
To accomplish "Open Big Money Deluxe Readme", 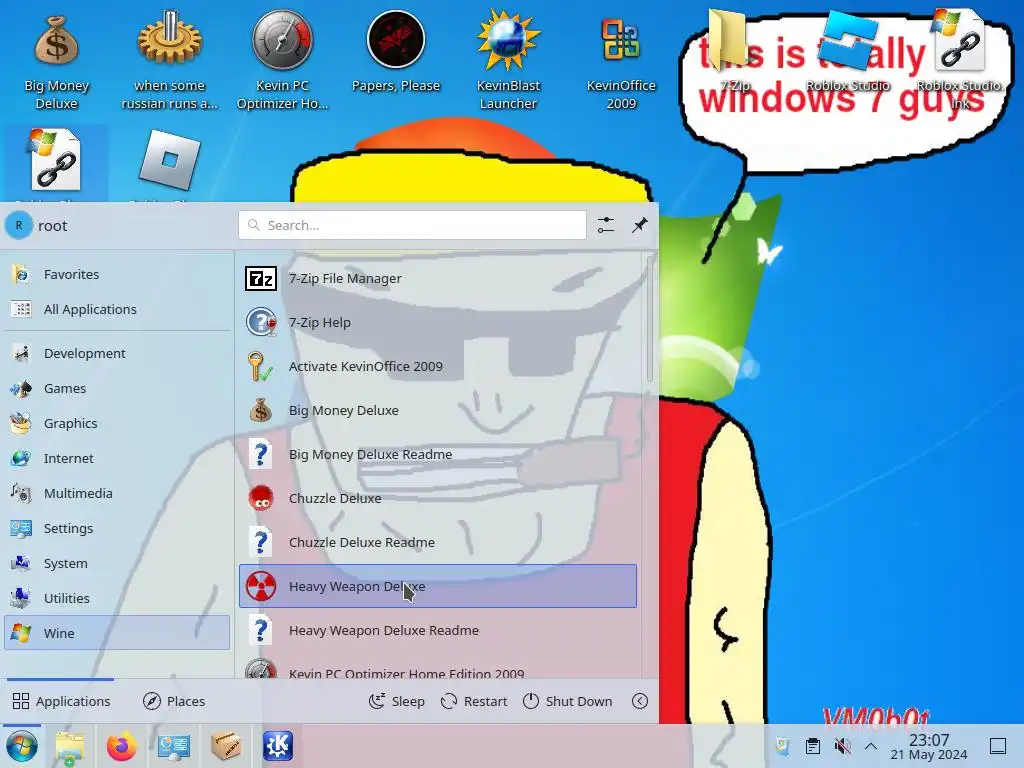I will pos(438,454).
